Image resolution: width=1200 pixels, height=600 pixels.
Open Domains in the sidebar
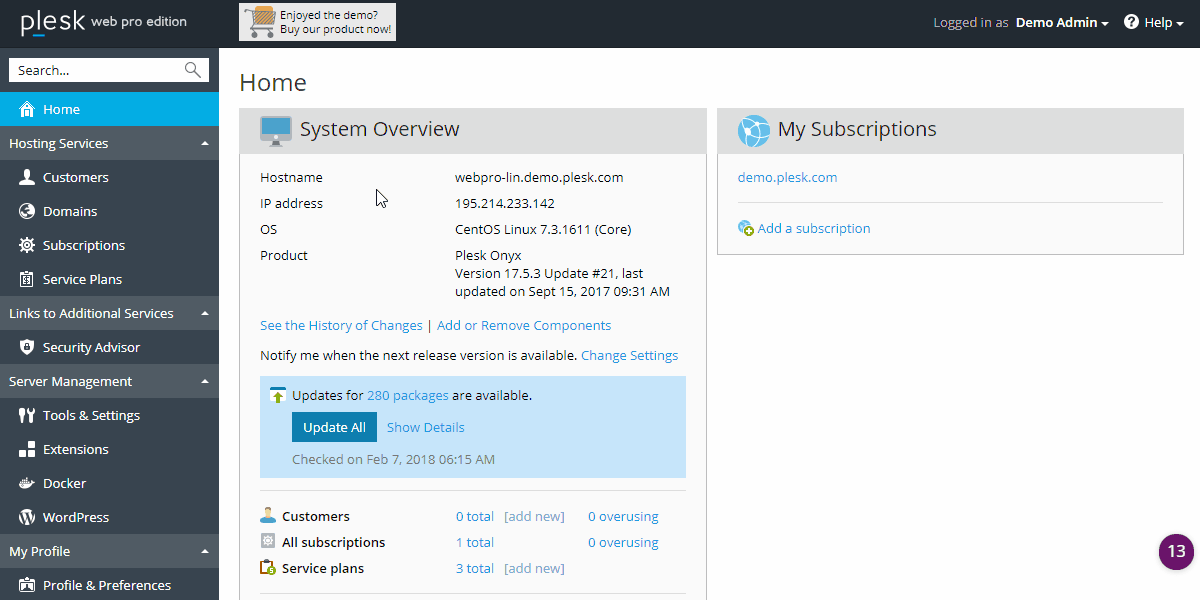tap(109, 211)
